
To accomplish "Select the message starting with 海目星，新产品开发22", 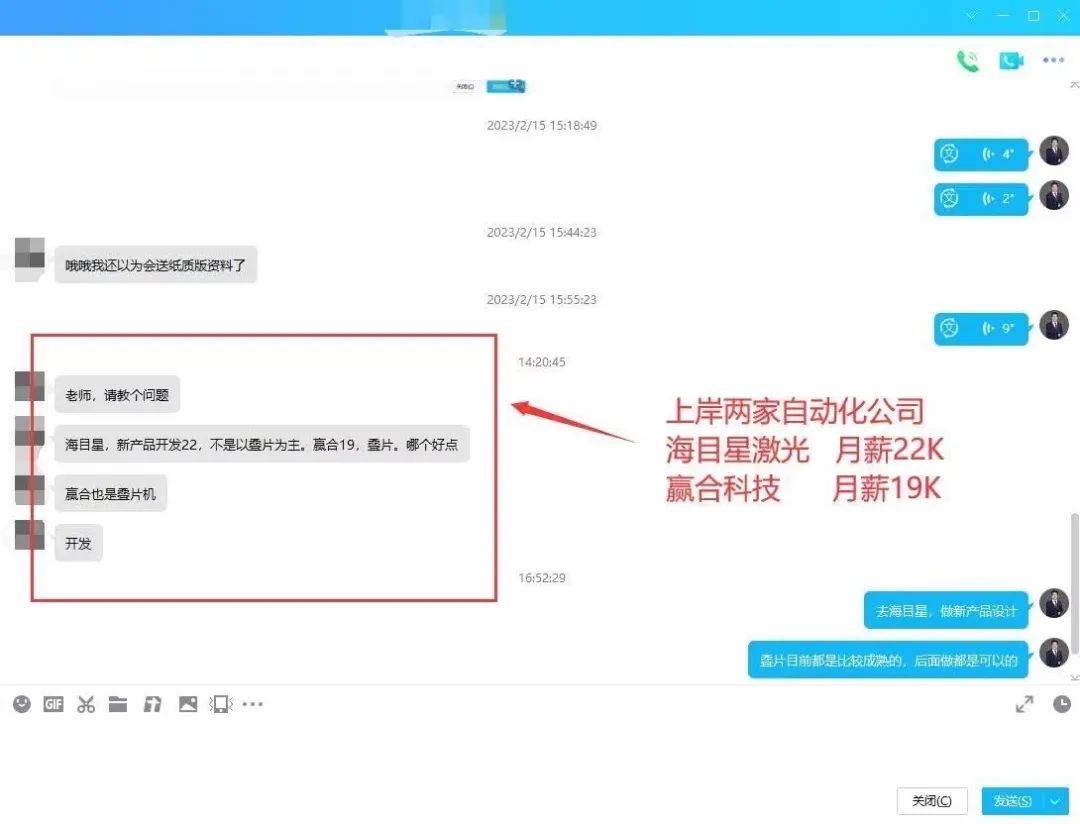I will (x=262, y=444).
